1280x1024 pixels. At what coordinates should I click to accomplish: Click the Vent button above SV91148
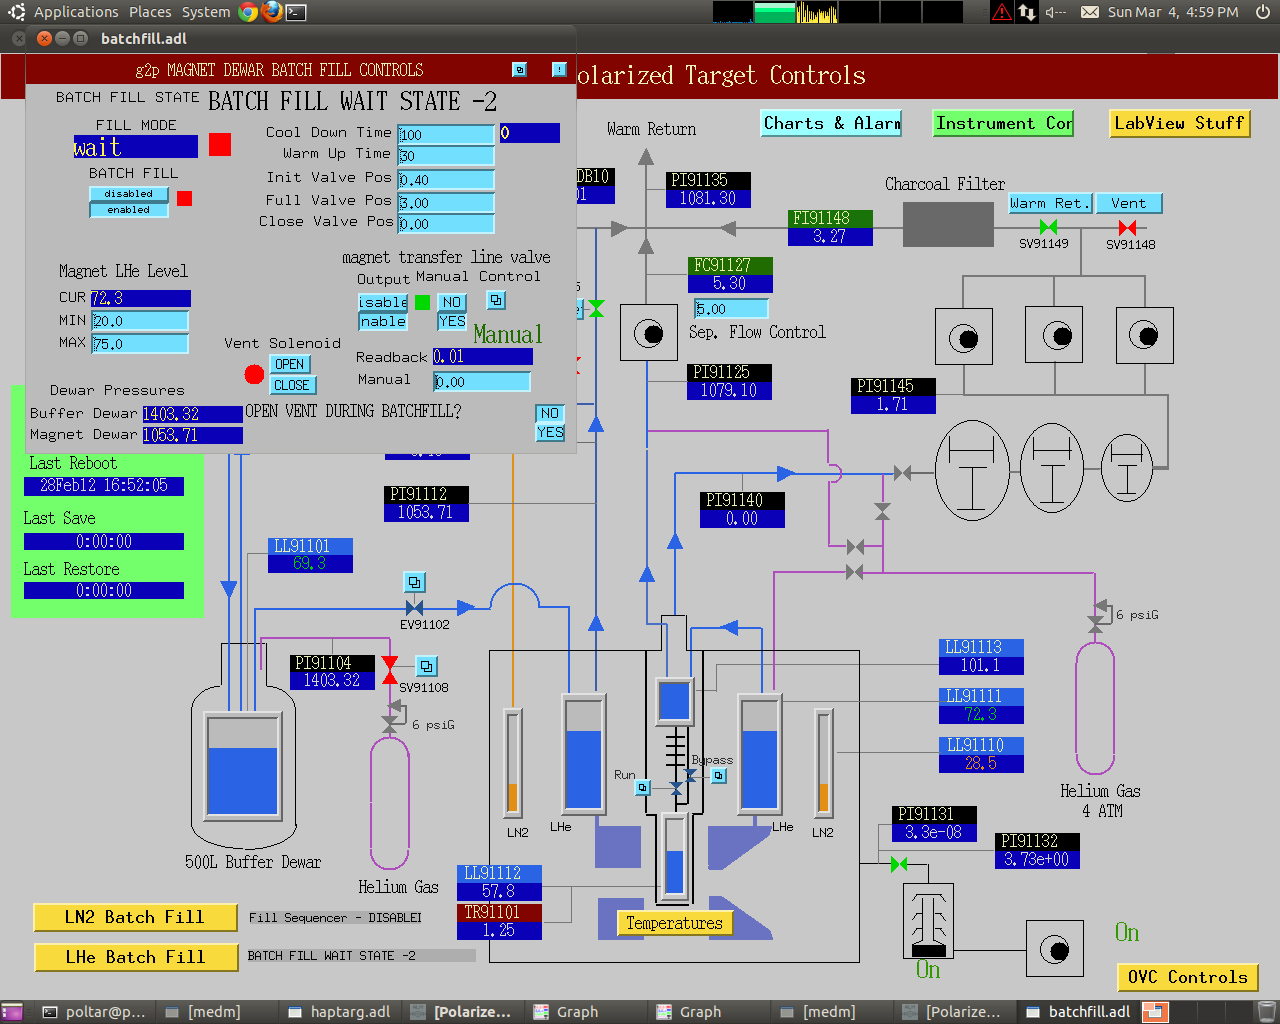point(1129,203)
